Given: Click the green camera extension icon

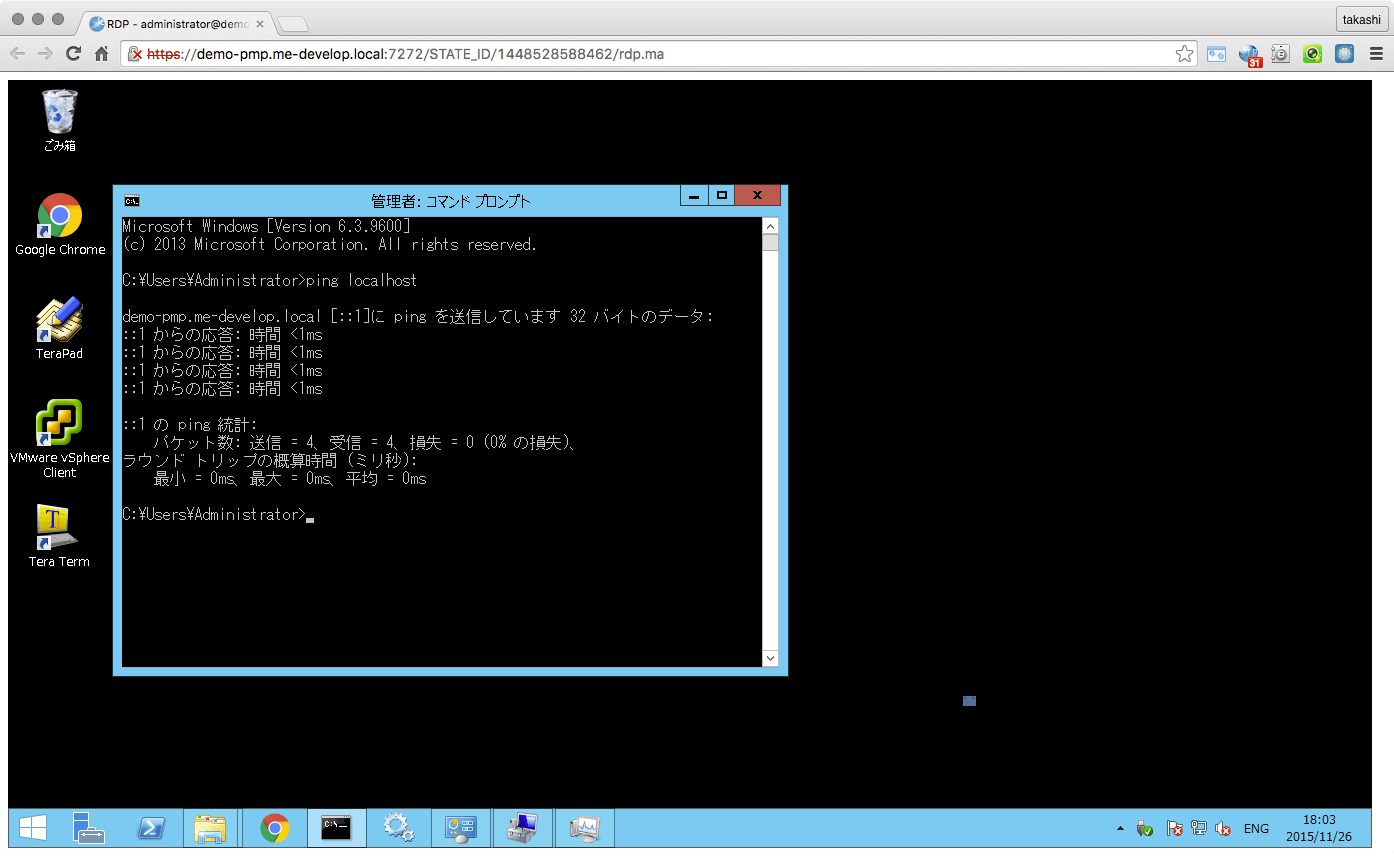Looking at the screenshot, I should pyautogui.click(x=1313, y=54).
